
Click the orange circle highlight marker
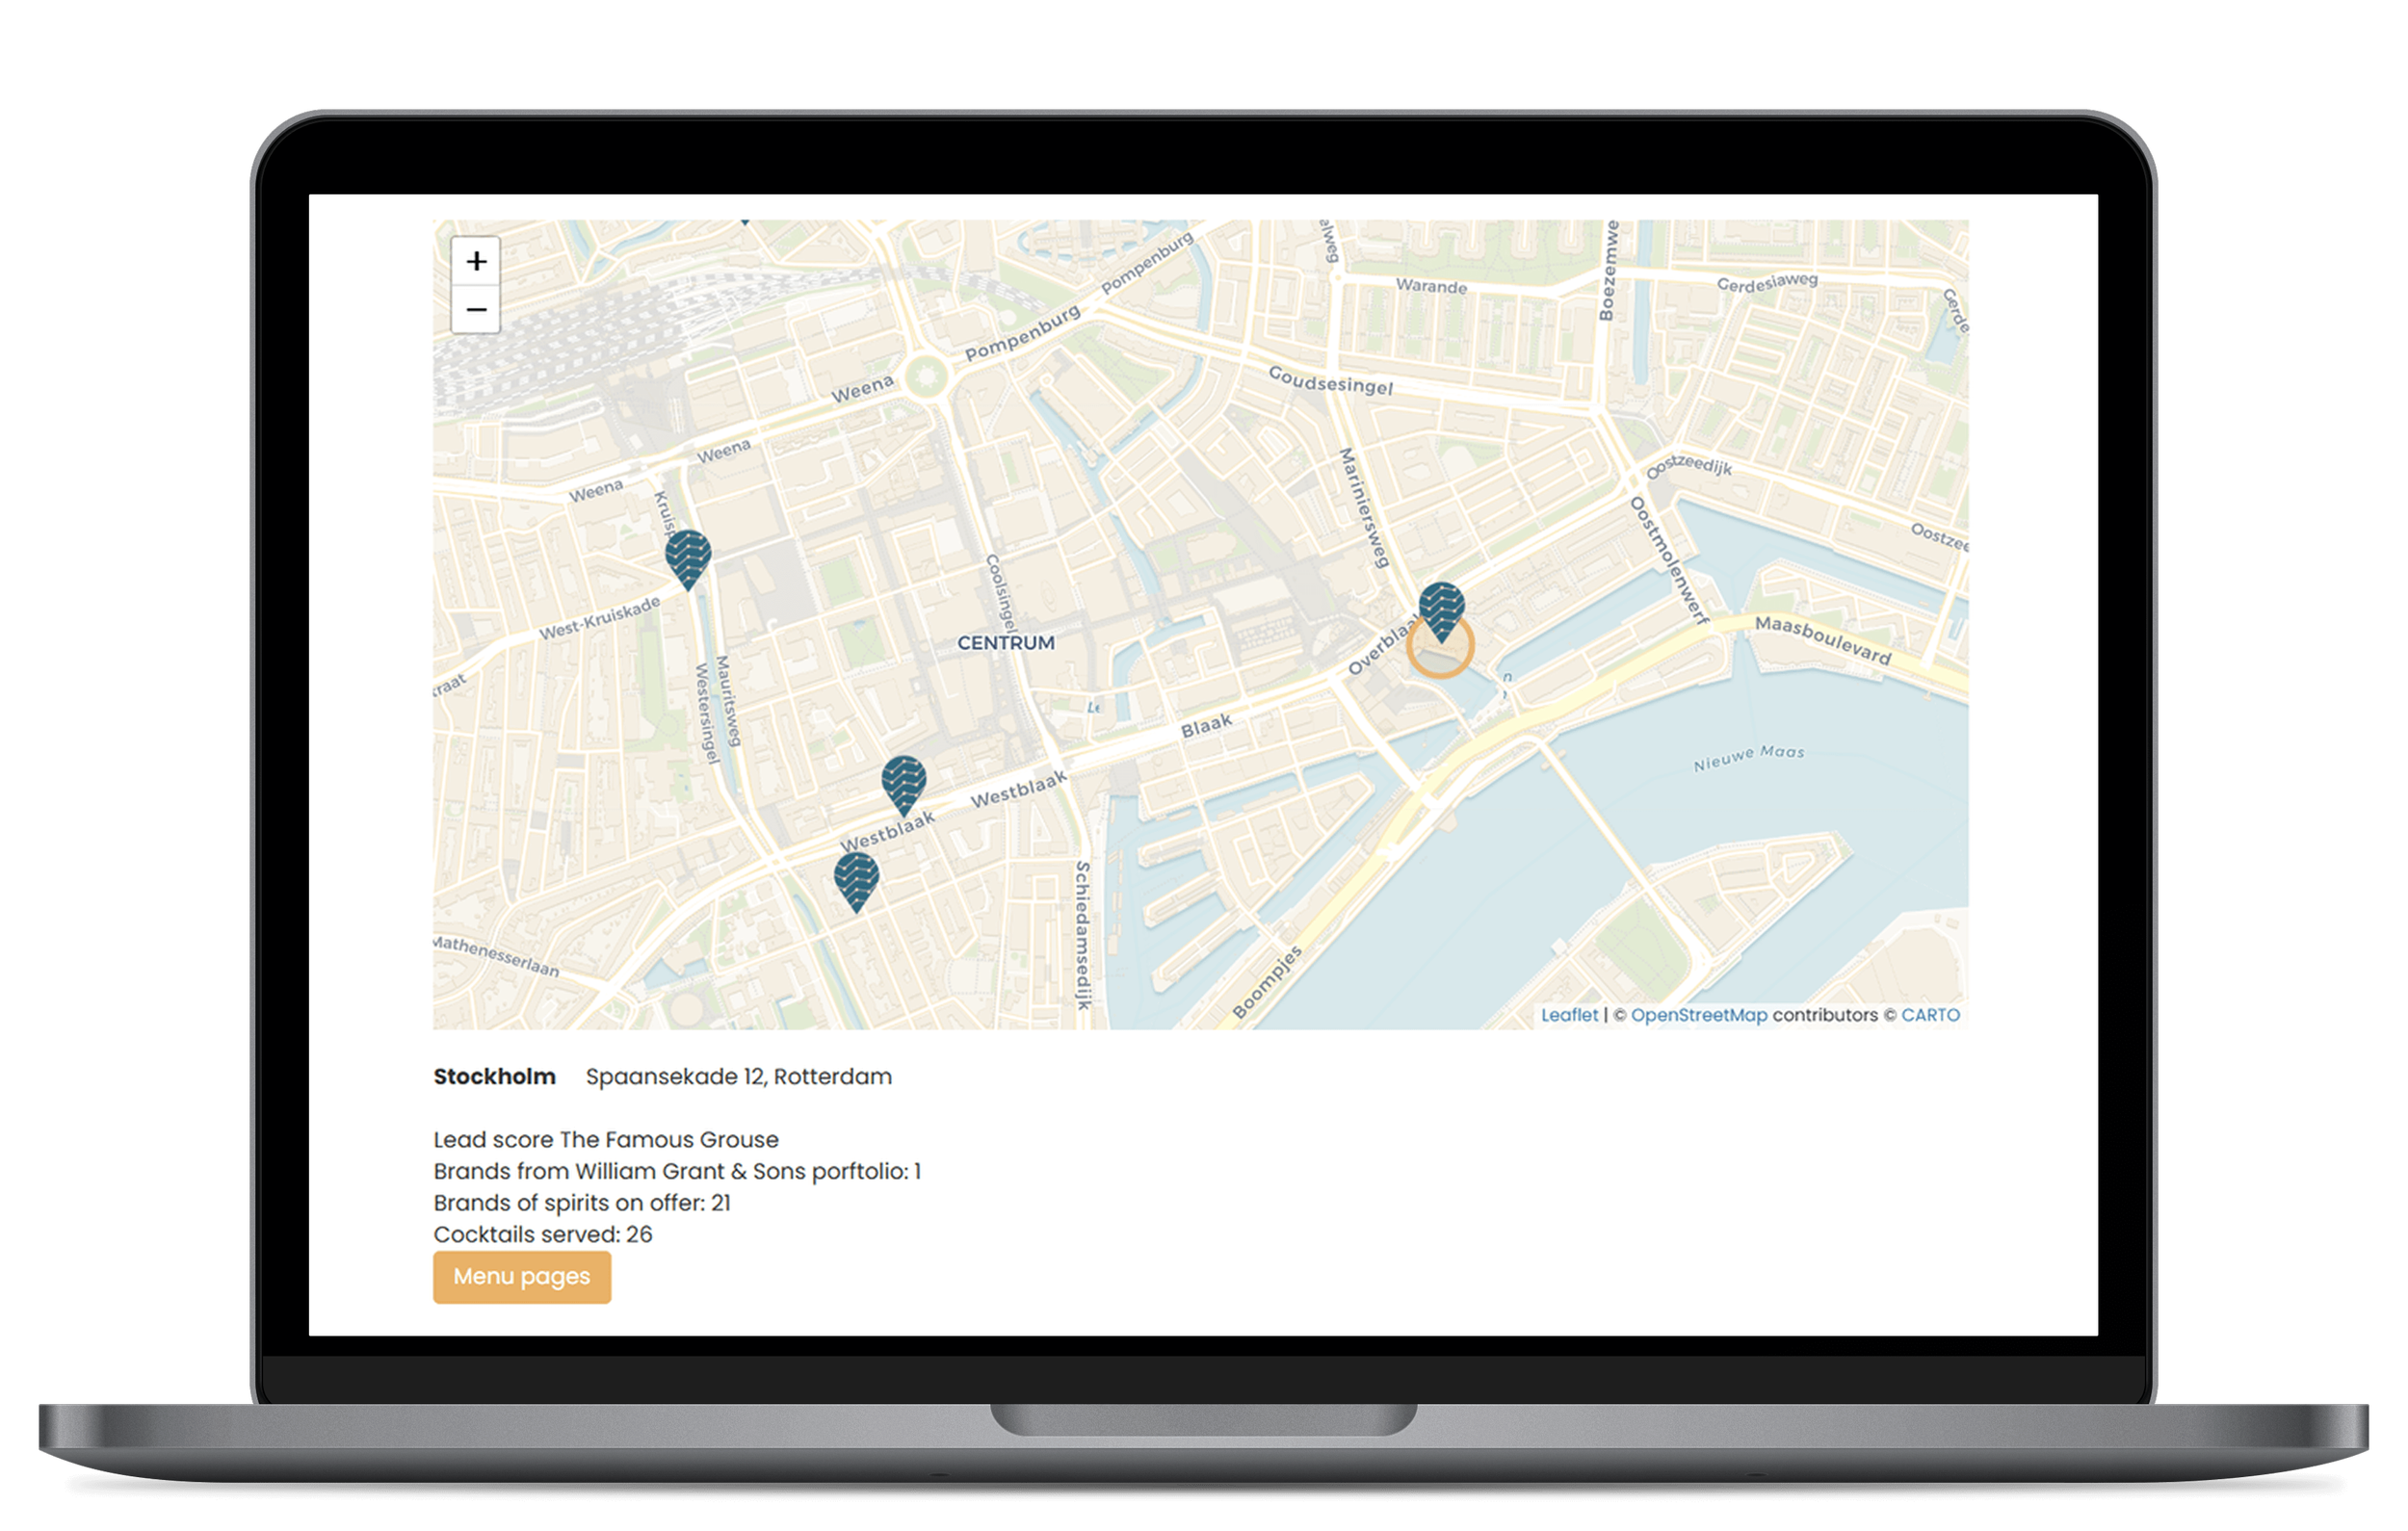1440,664
